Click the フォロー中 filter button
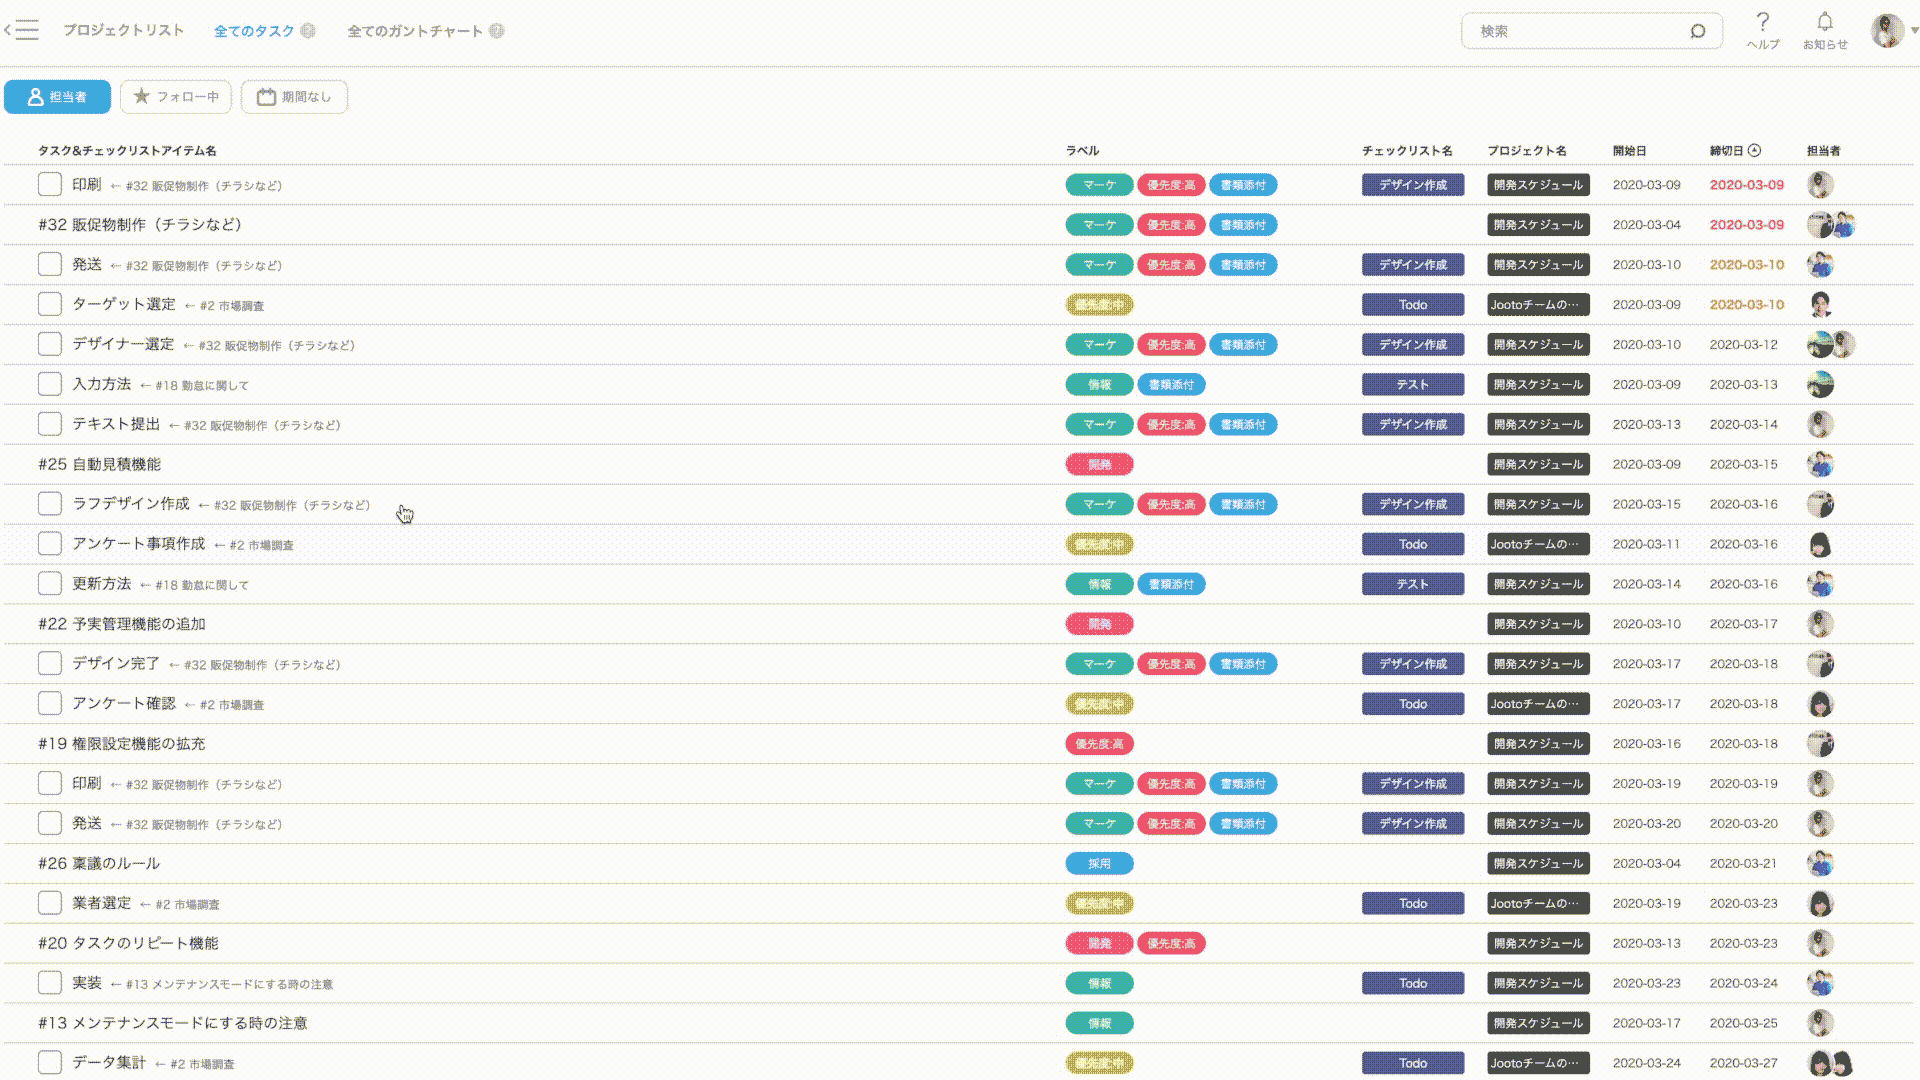Image resolution: width=1920 pixels, height=1080 pixels. 176,97
